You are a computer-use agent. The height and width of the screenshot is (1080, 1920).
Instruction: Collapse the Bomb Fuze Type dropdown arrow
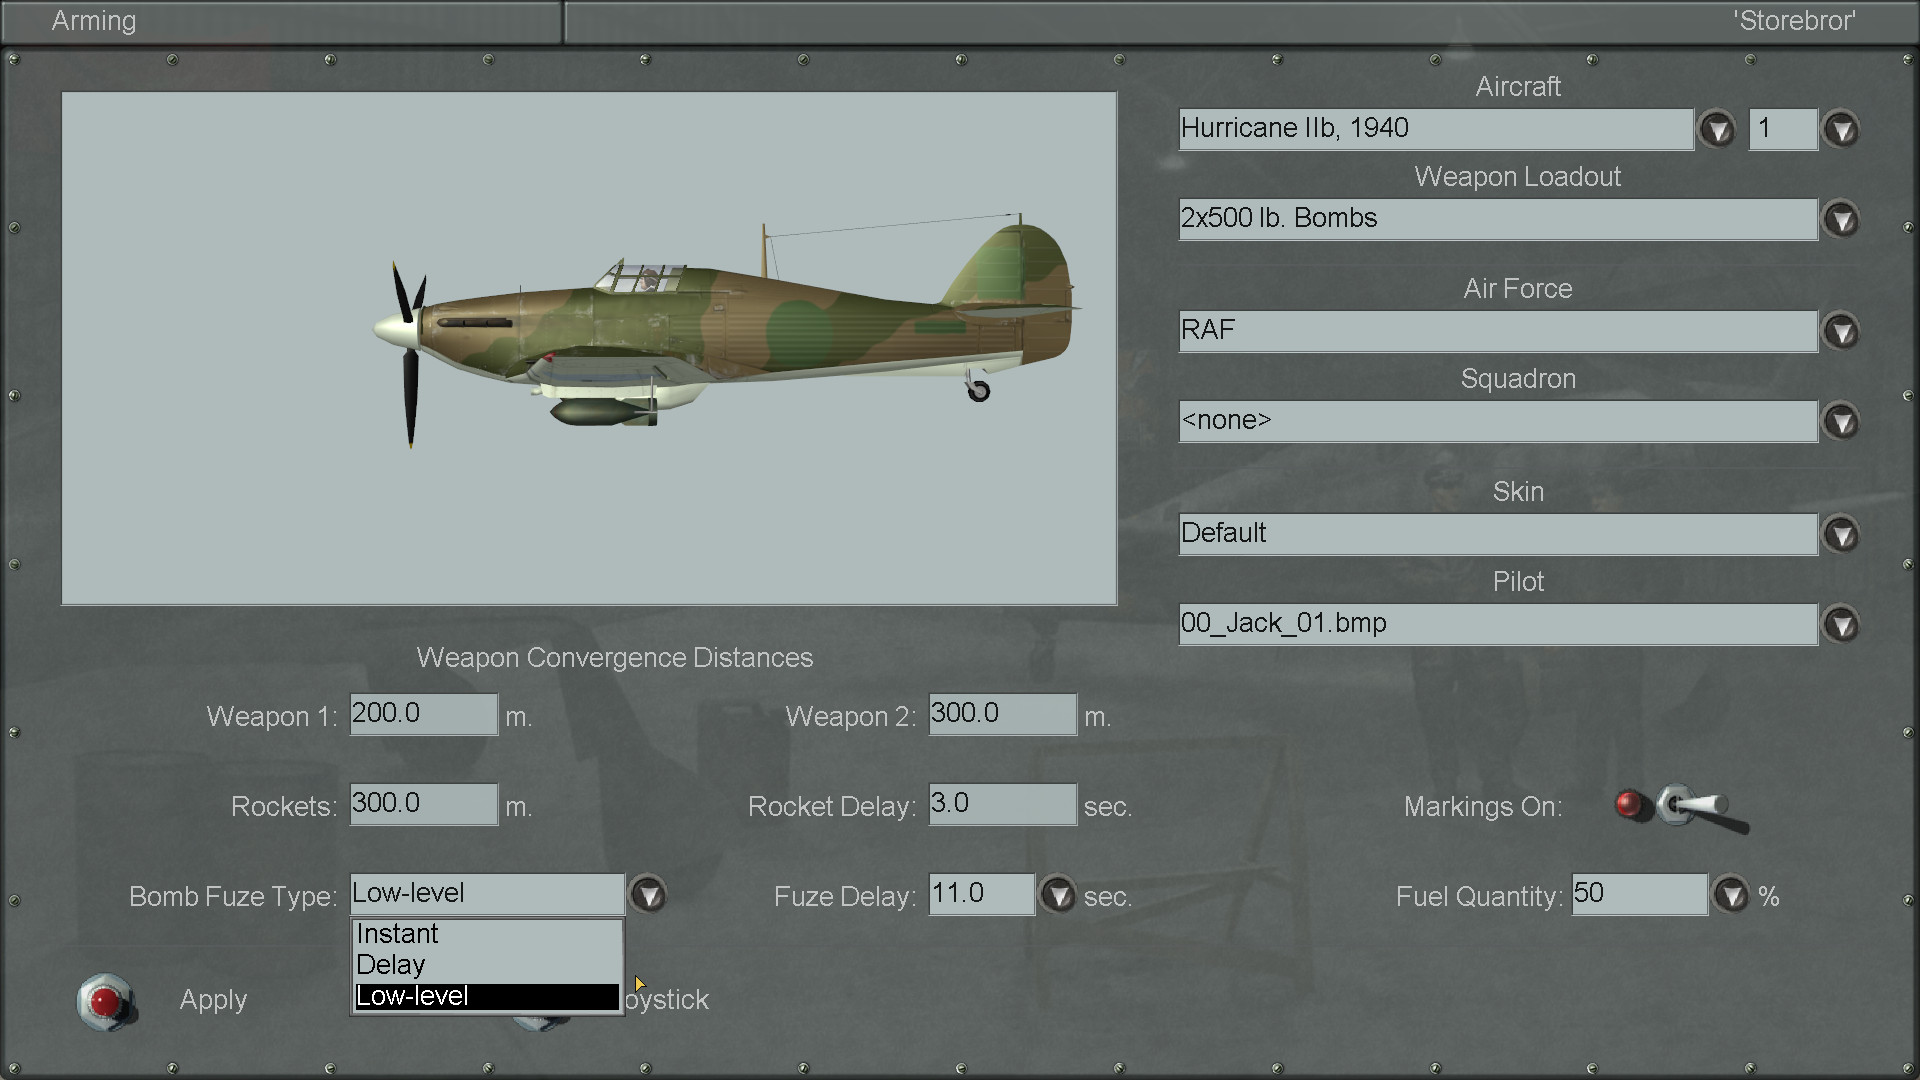tap(648, 894)
